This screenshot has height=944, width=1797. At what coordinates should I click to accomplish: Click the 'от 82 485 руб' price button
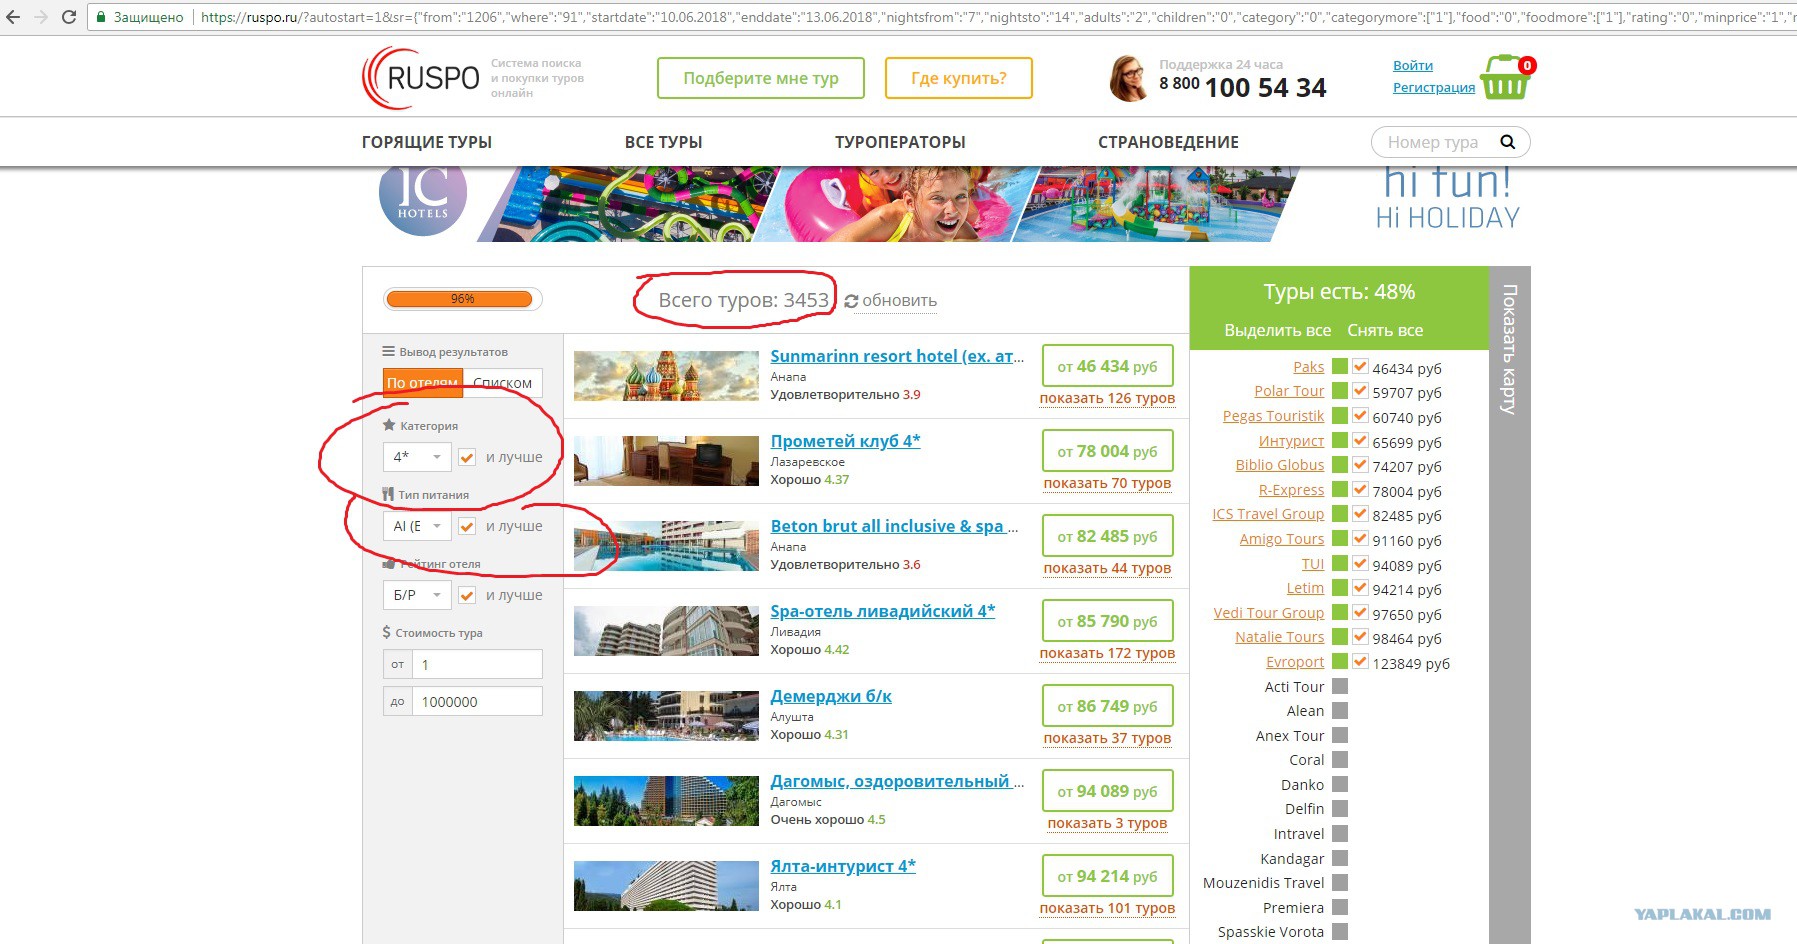pos(1107,537)
